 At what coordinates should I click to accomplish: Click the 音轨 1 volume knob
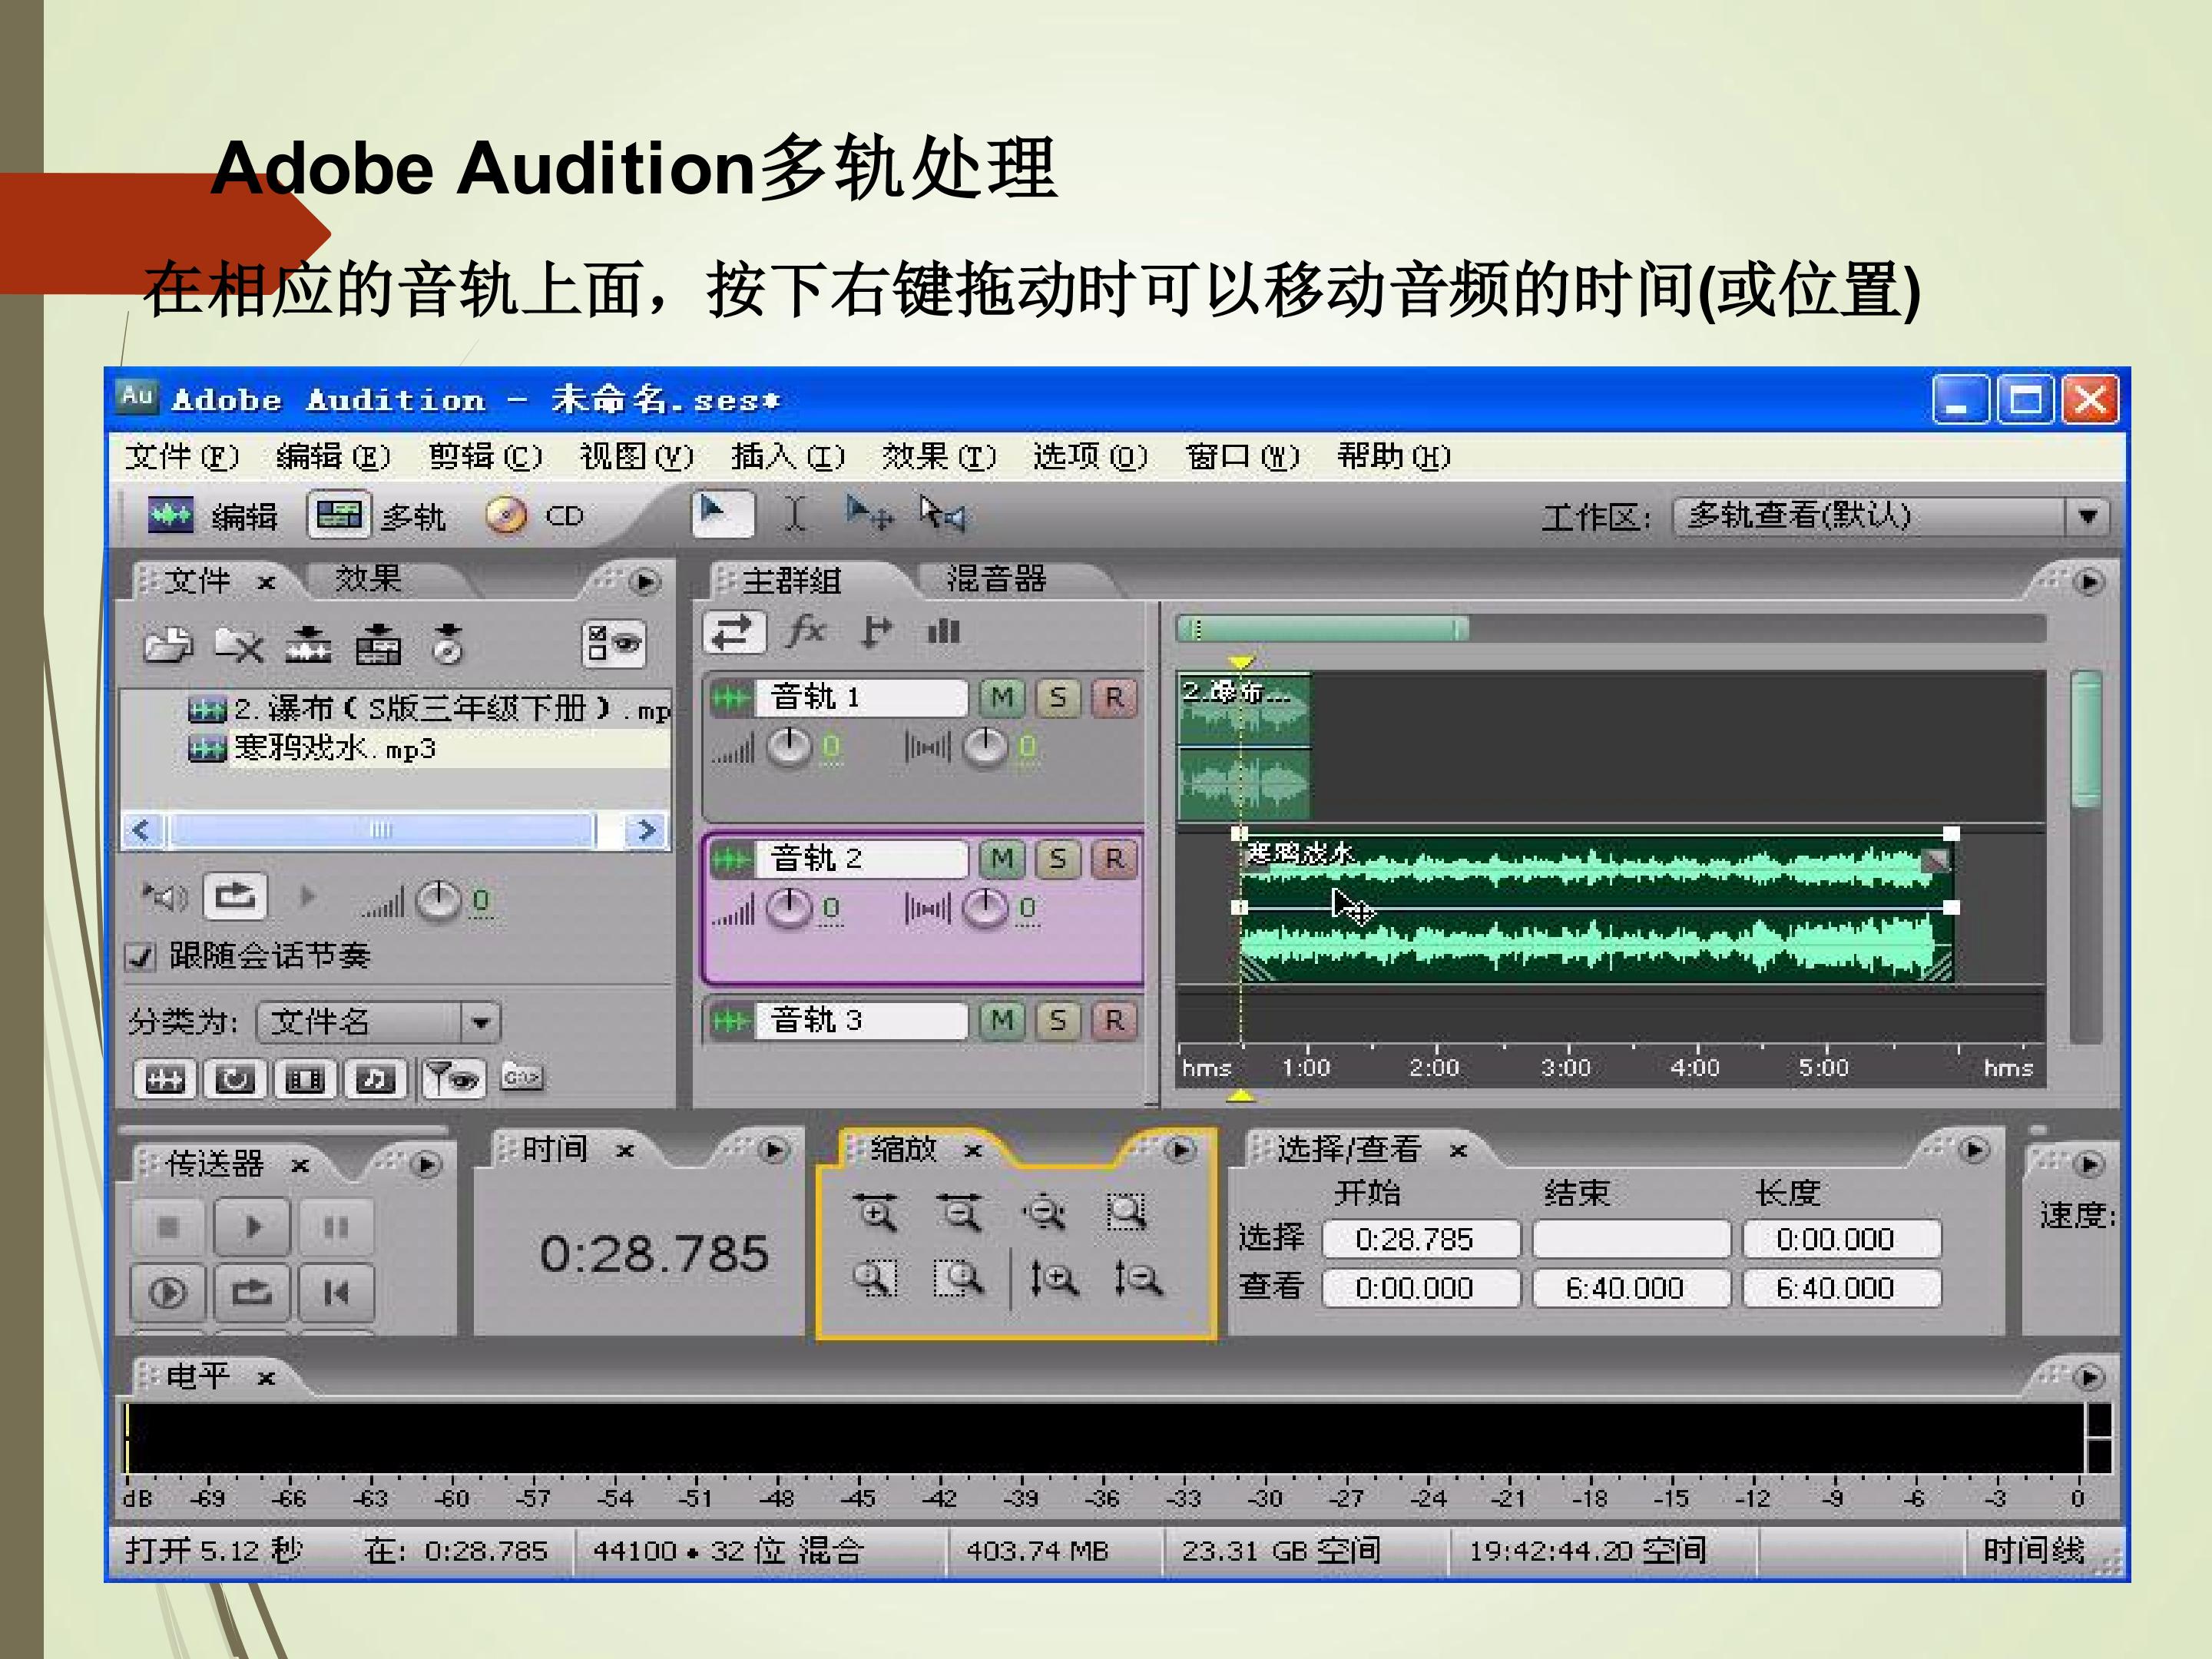coord(789,747)
